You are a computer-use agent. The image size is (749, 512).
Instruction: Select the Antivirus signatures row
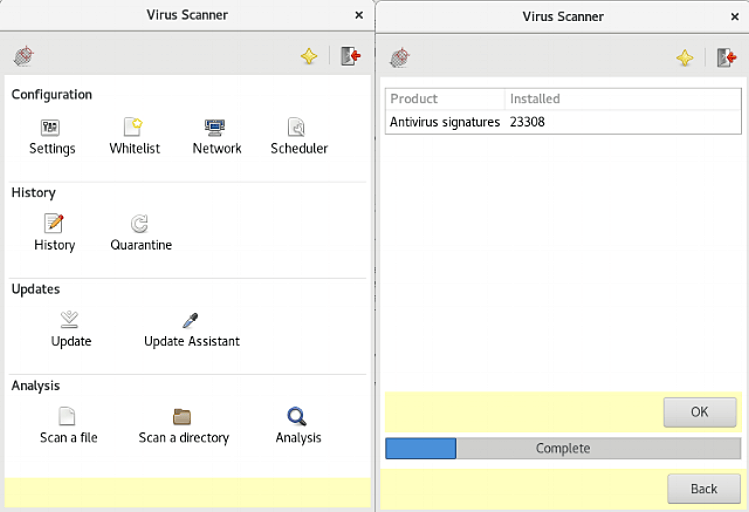pyautogui.click(x=563, y=122)
